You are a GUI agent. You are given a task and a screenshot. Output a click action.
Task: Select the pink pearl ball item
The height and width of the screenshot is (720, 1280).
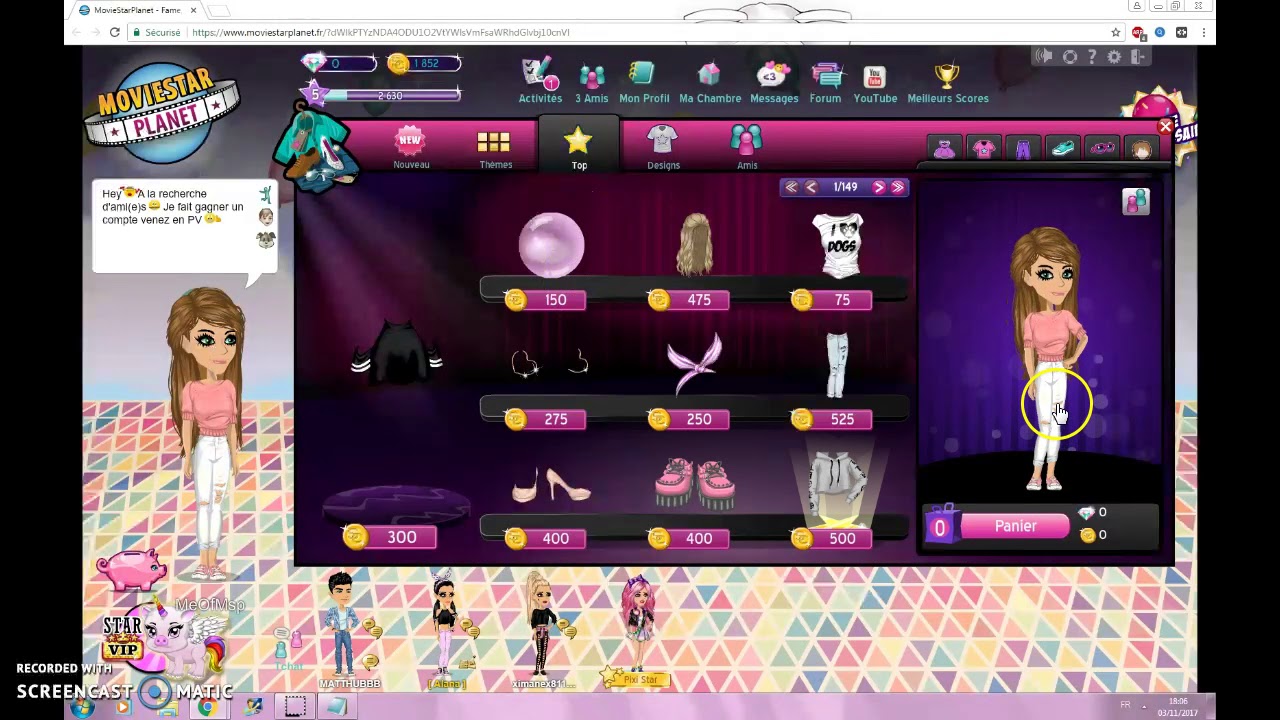point(551,244)
